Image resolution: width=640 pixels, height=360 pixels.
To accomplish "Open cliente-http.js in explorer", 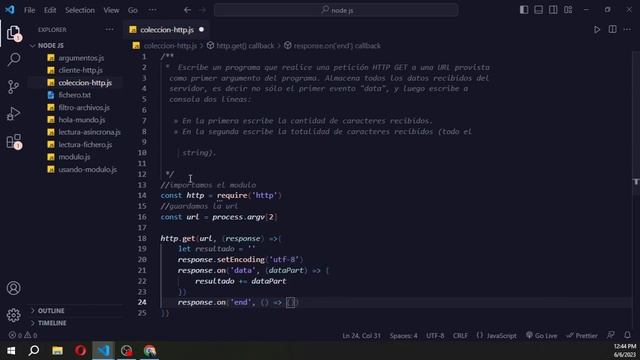I will coord(80,70).
